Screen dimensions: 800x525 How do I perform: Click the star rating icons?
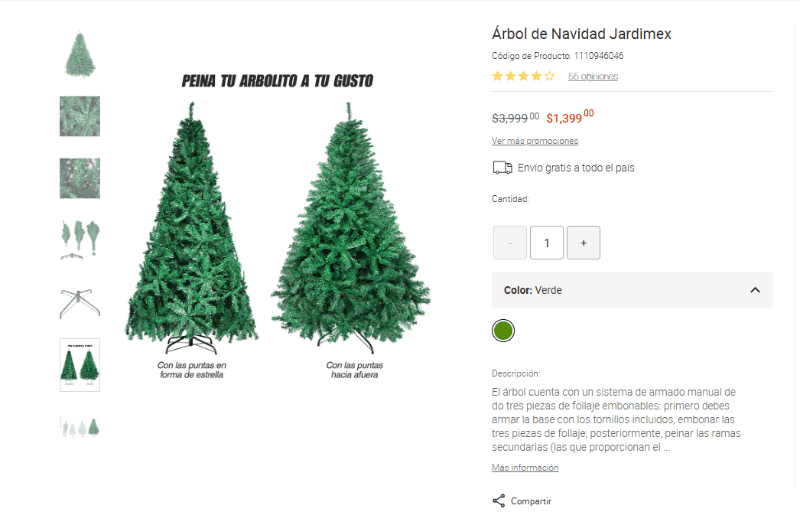coord(523,77)
